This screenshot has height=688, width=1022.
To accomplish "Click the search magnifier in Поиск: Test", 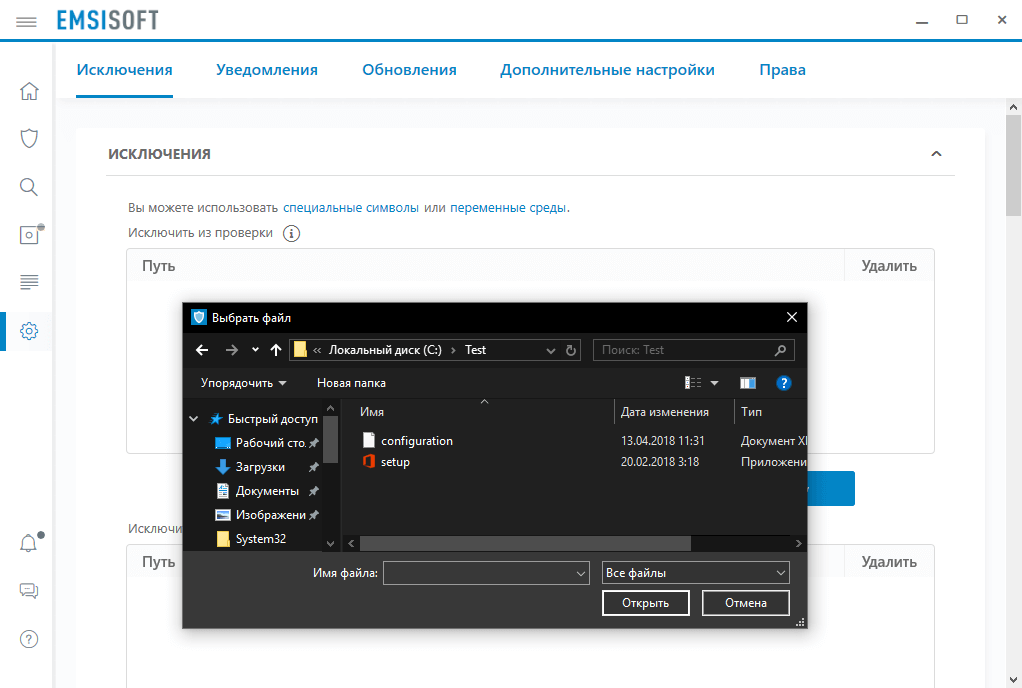I will pos(780,350).
